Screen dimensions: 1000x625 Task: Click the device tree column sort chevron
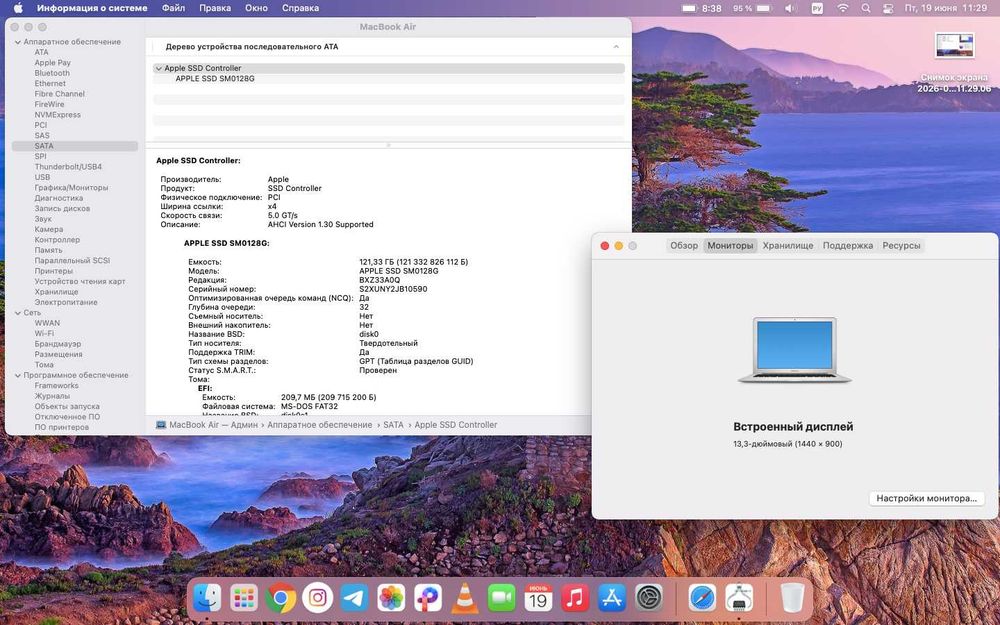coord(616,47)
